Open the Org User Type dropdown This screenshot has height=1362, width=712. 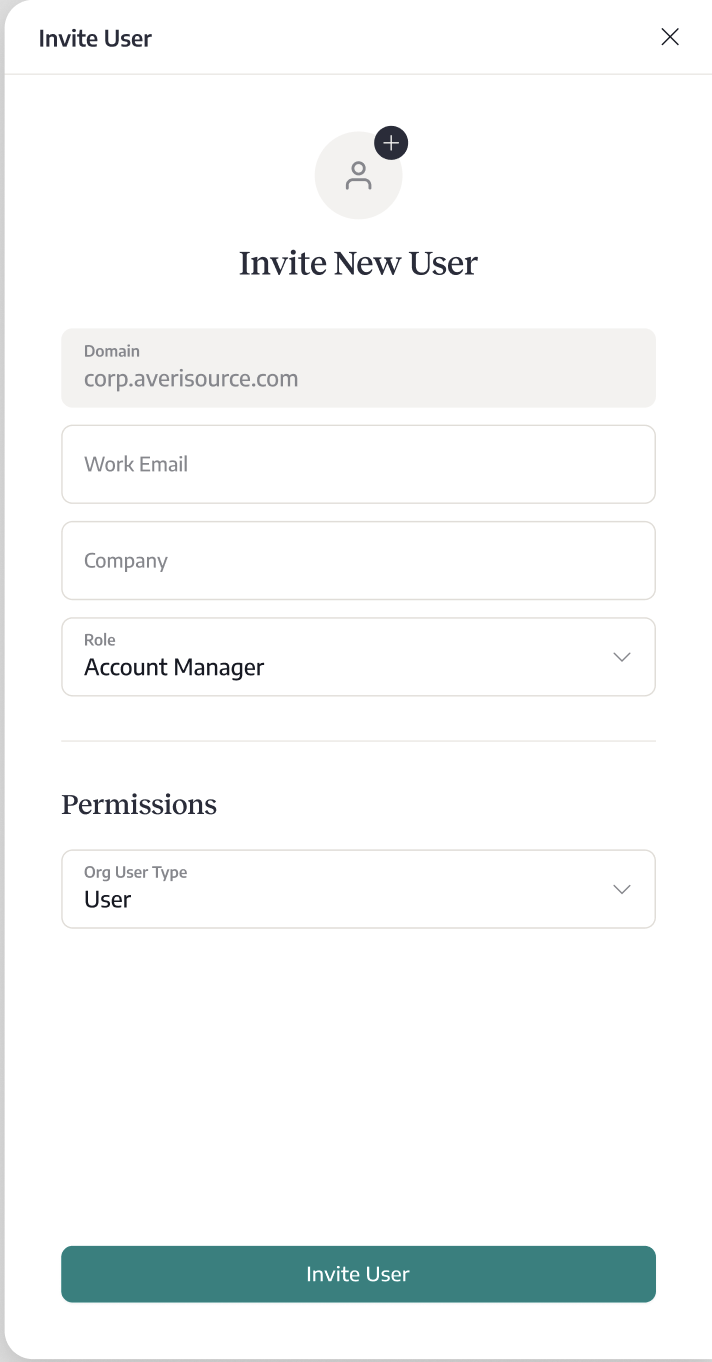pyautogui.click(x=358, y=889)
